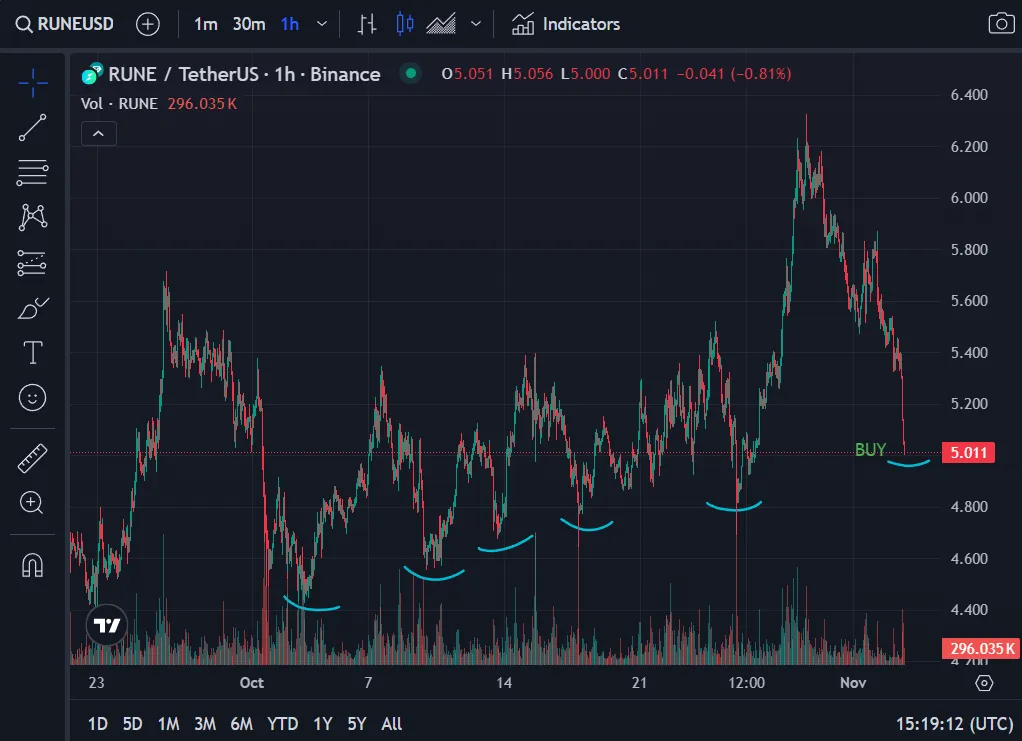
Task: Select the horizontal lines Fibonacci tool
Action: 33,173
